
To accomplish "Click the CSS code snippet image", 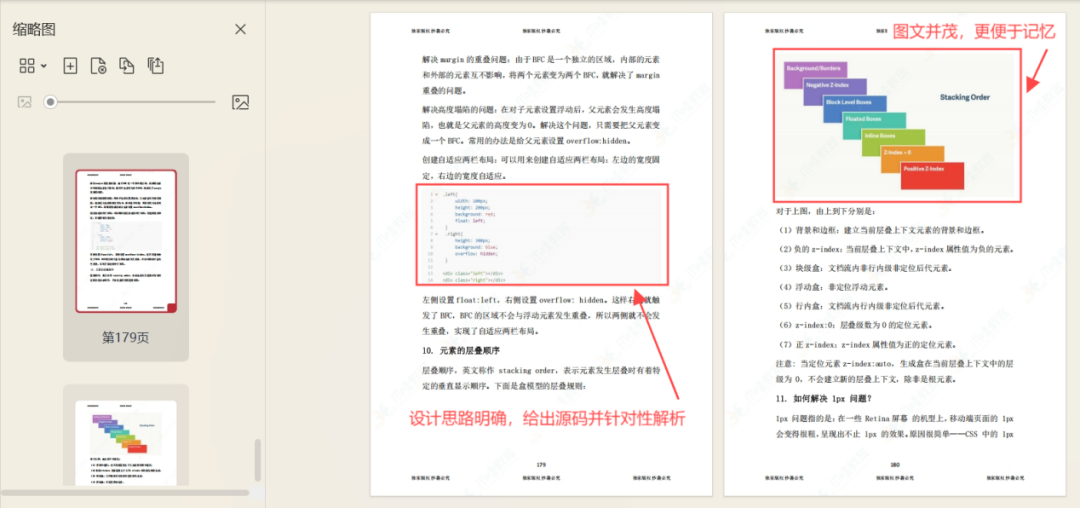I will [541, 235].
